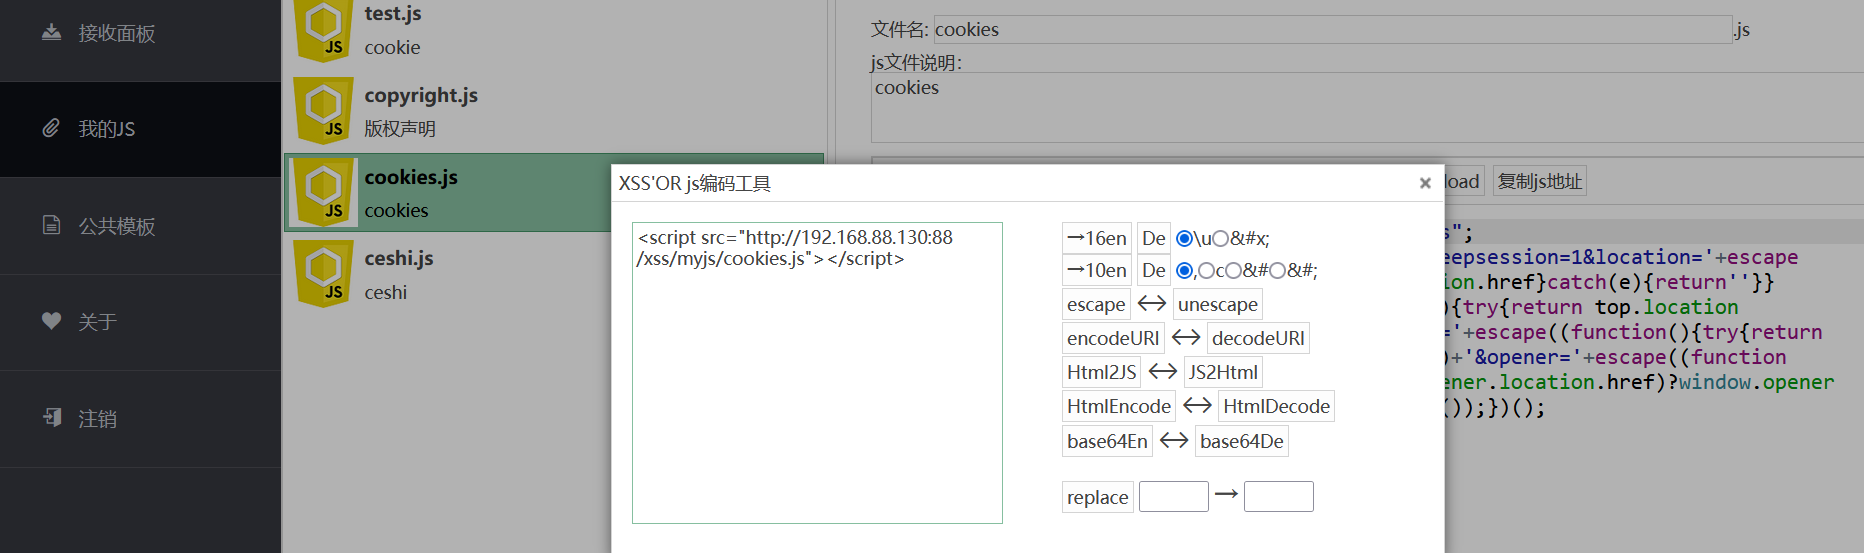Click the JS2Html button
This screenshot has height=553, width=1864.
pos(1223,372)
